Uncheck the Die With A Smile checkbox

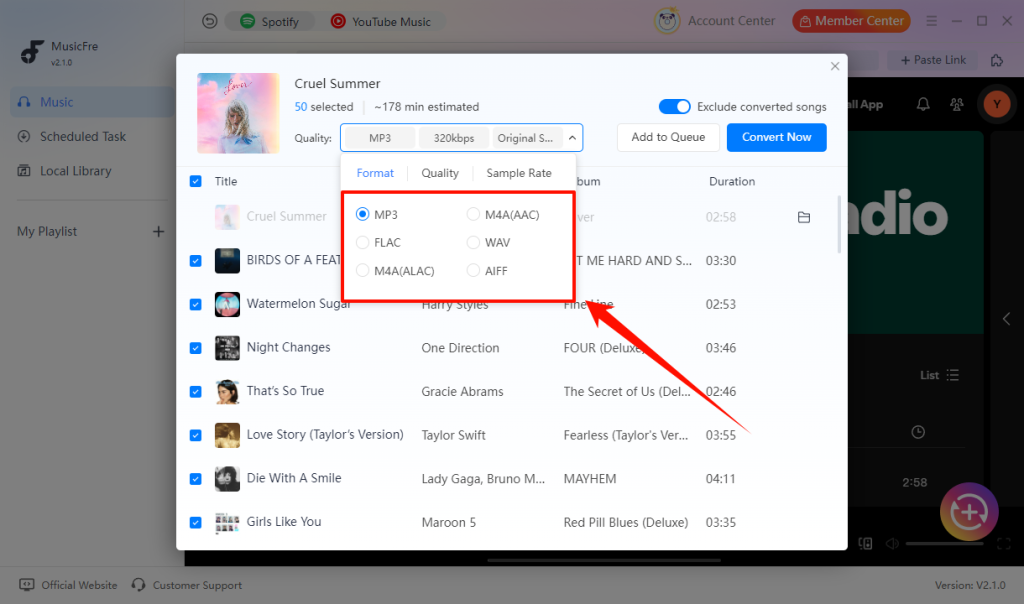pyautogui.click(x=195, y=479)
